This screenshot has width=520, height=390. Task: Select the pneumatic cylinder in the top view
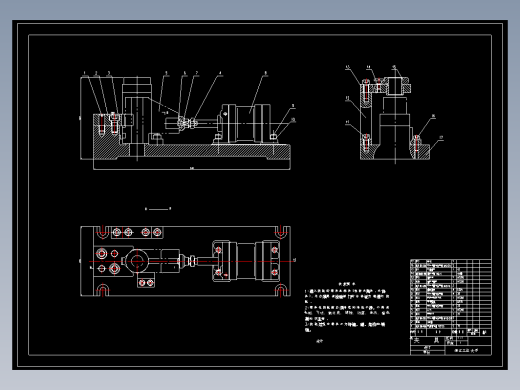[x=246, y=261]
